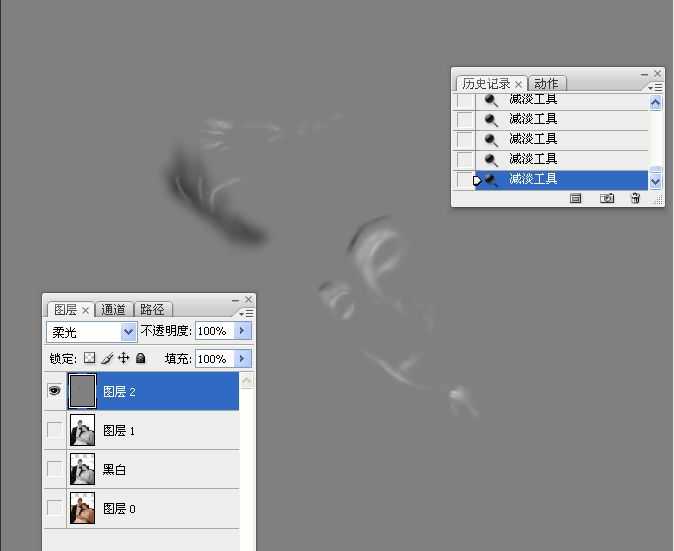Expand the 填充 fill slider arrow
Screen dimensions: 674x551
[242, 358]
